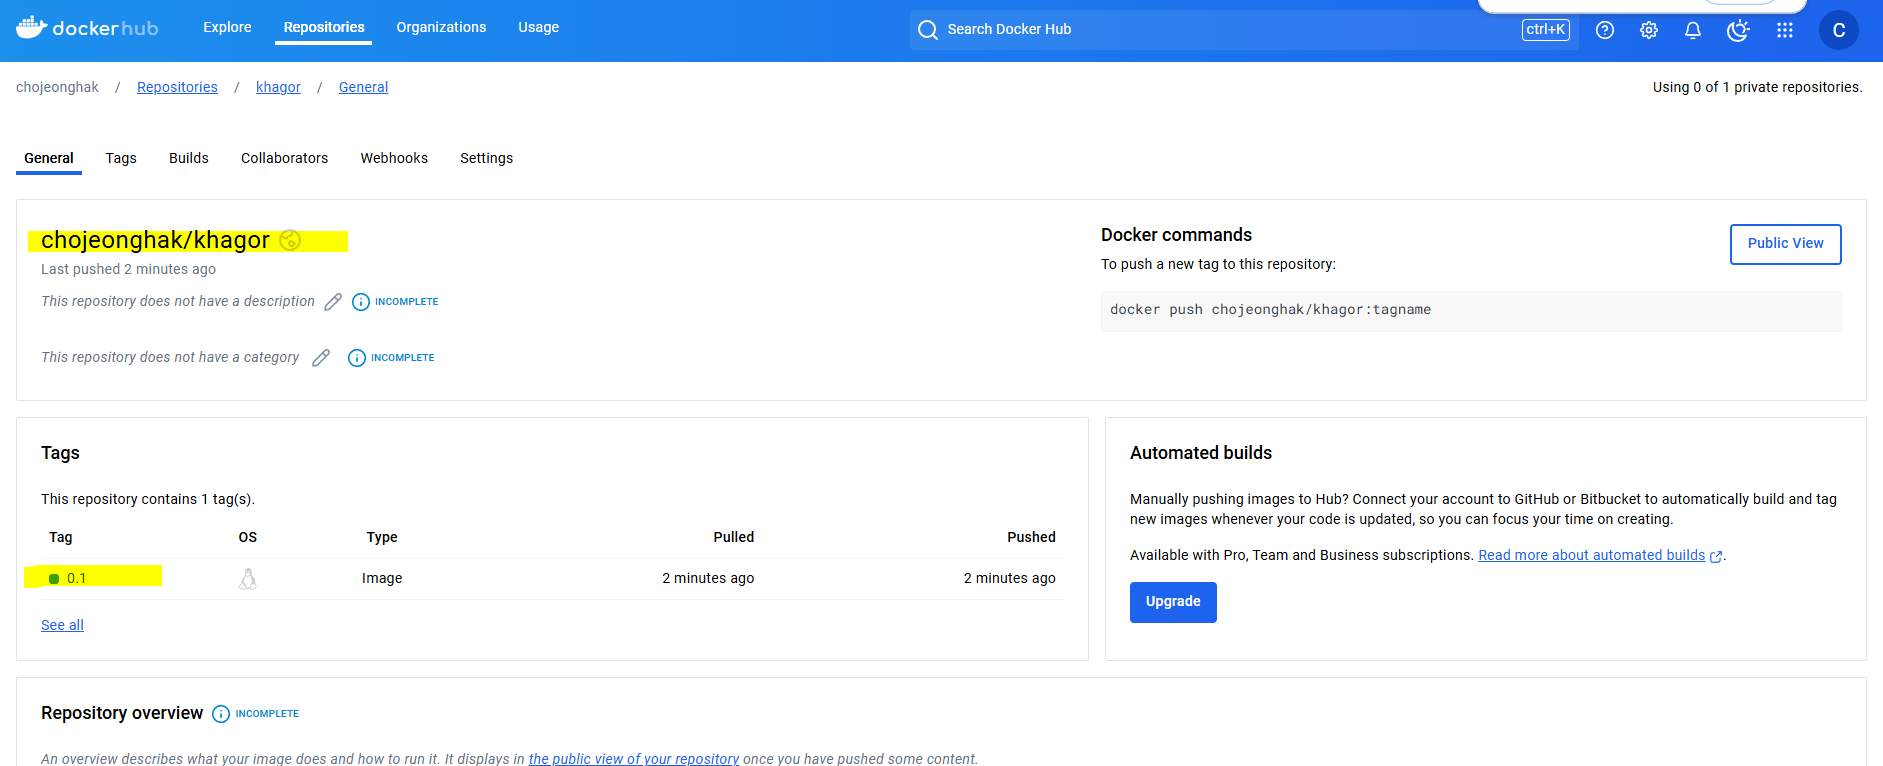Open the Organizations nav item

pos(441,28)
